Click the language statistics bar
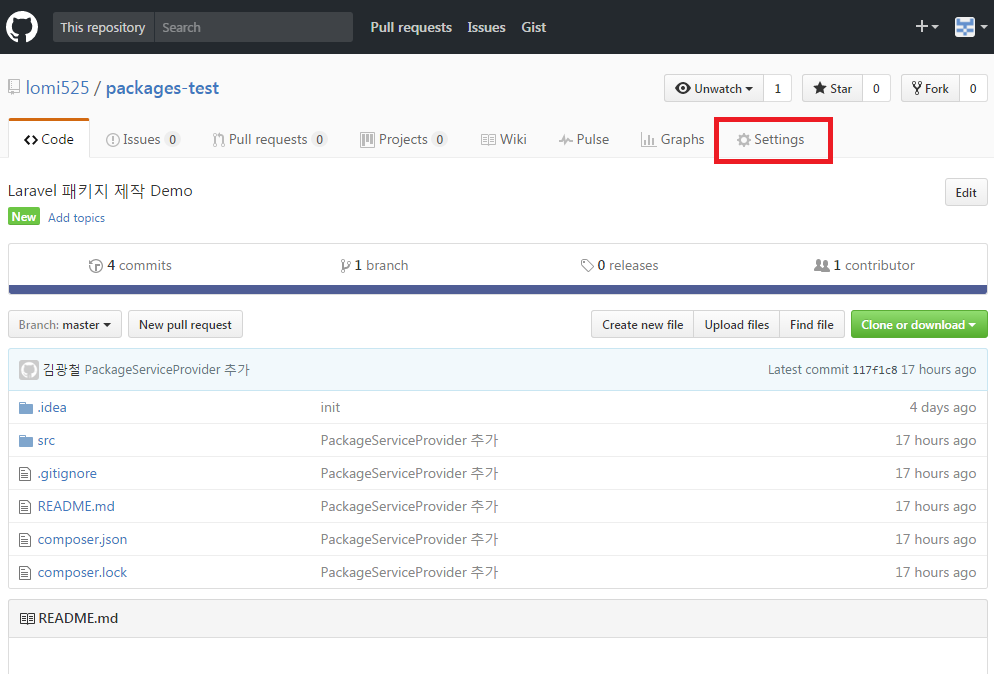The height and width of the screenshot is (674, 994). [x=498, y=290]
